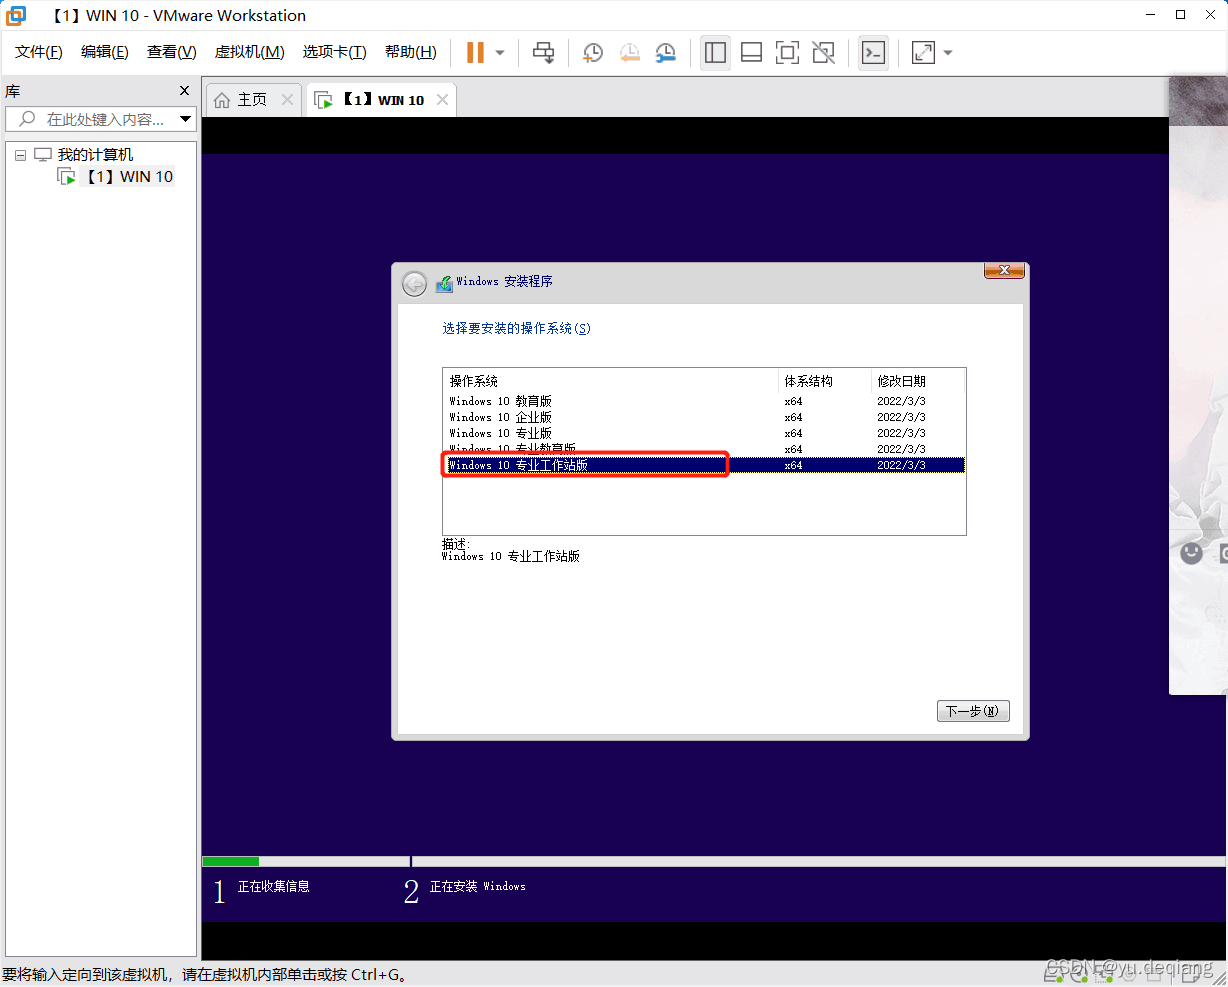The height and width of the screenshot is (987, 1228).
Task: Revert the VM to its previous snapshot
Action: [629, 52]
